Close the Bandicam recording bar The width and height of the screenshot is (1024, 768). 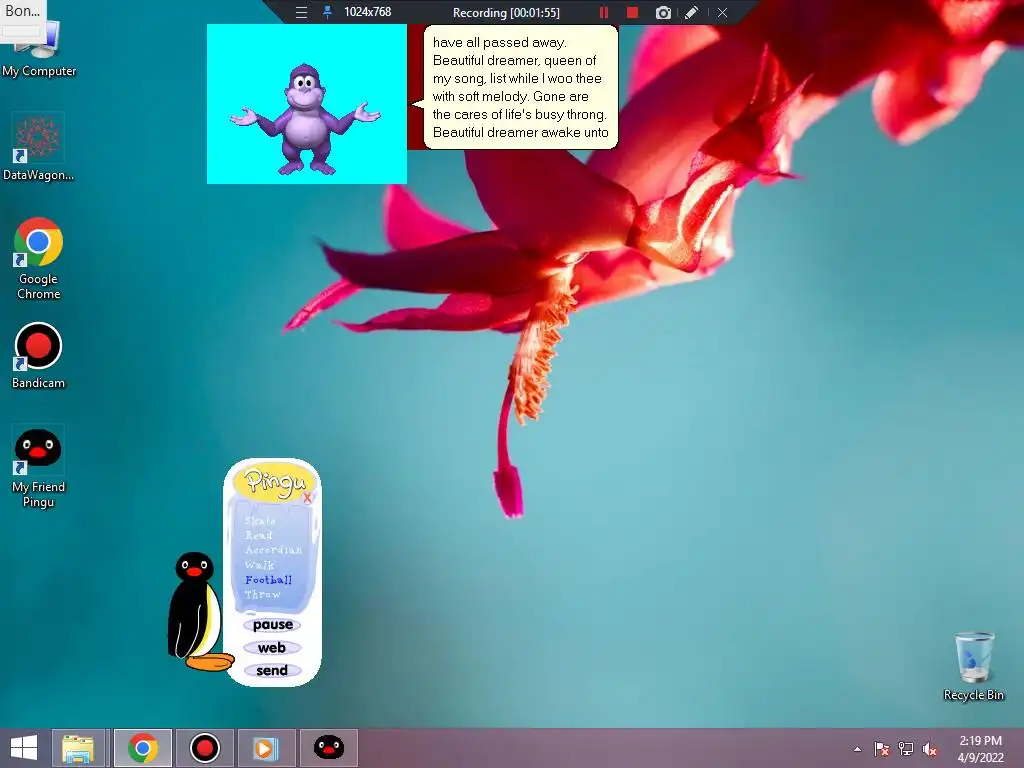(722, 12)
